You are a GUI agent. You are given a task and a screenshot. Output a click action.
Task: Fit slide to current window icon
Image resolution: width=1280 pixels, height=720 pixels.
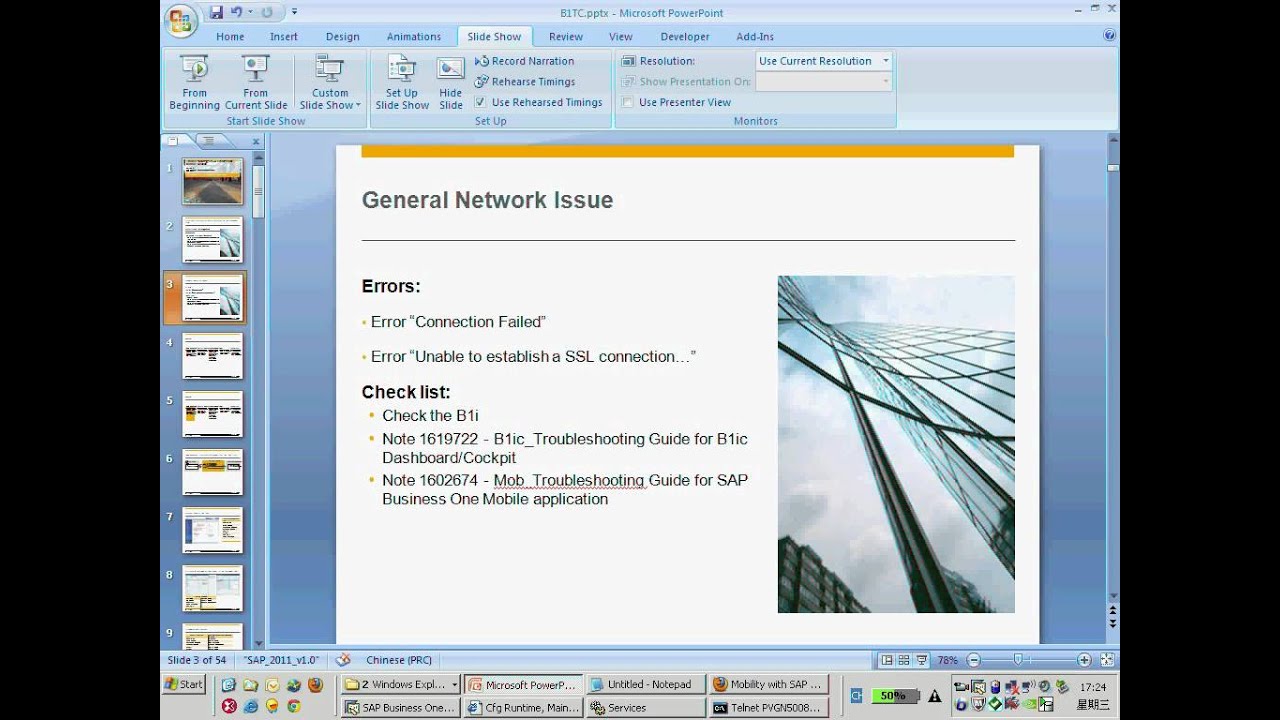coord(1107,660)
